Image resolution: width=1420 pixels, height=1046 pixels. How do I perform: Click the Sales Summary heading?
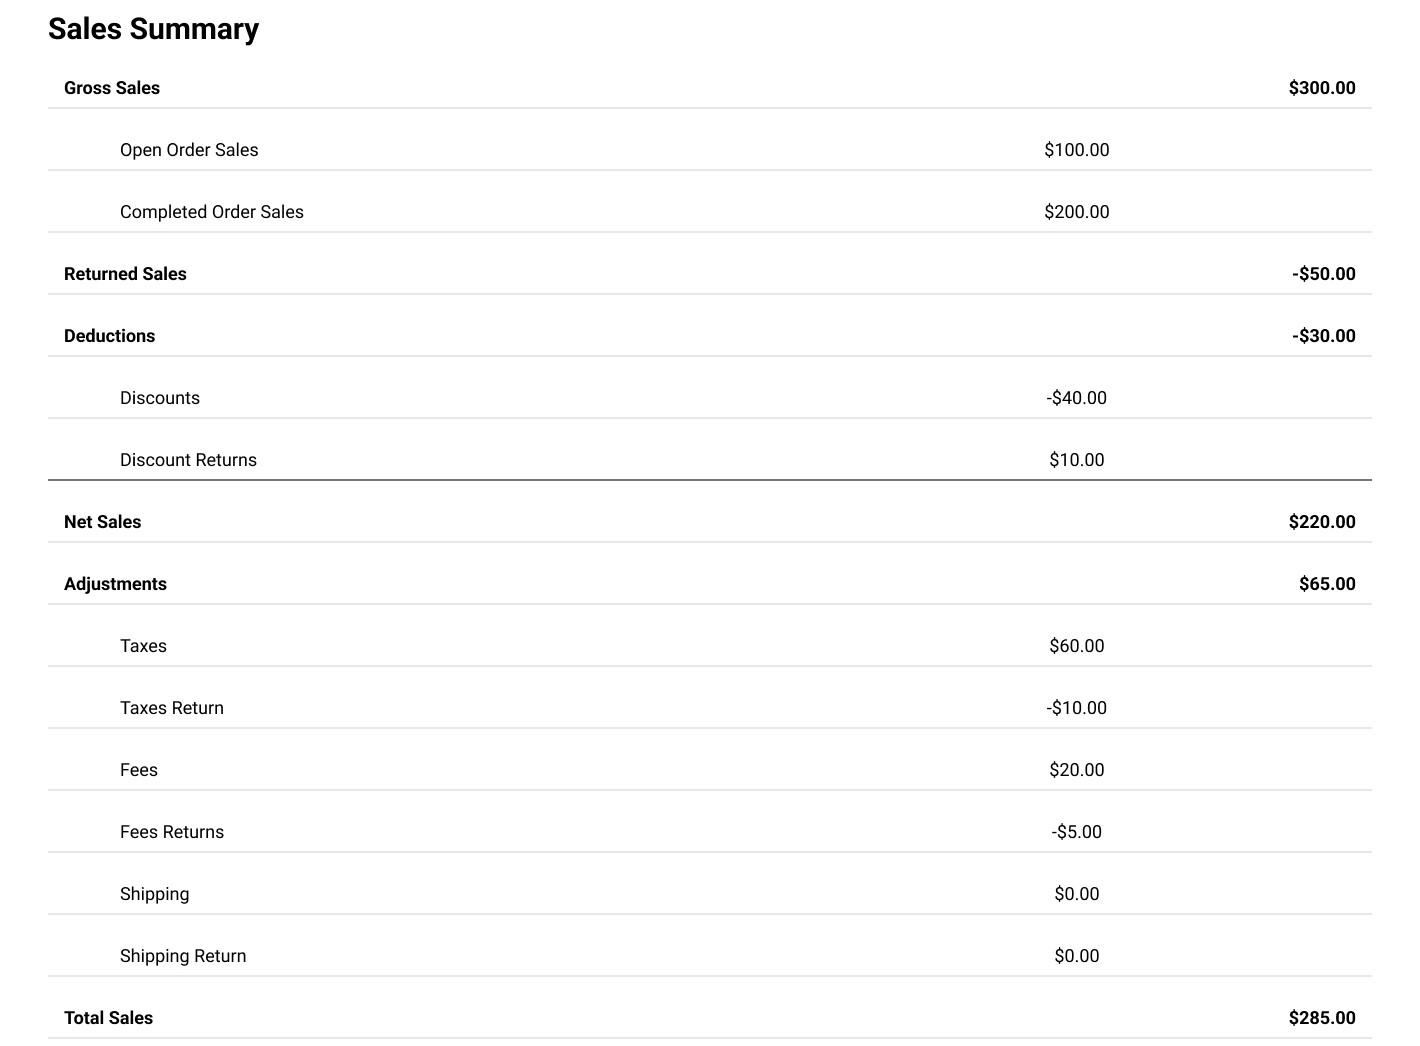(153, 29)
